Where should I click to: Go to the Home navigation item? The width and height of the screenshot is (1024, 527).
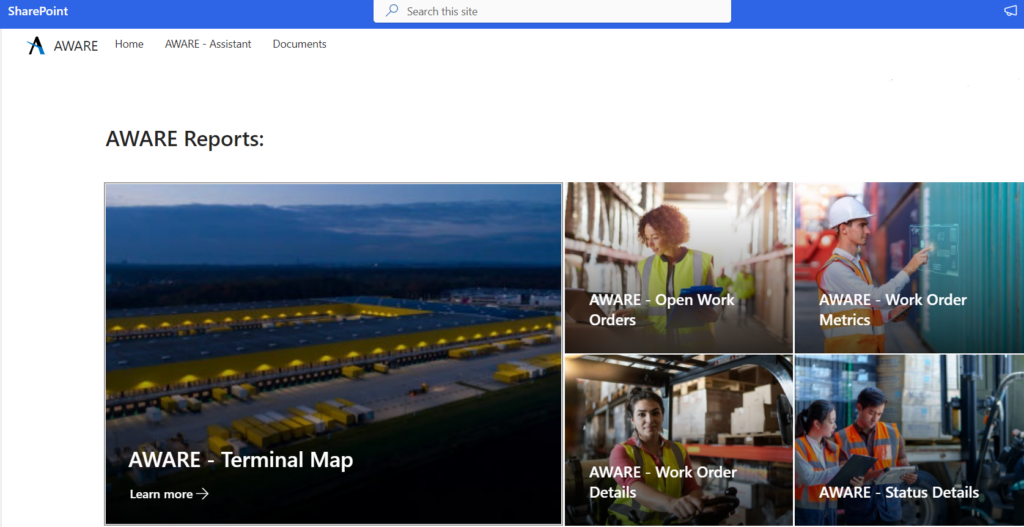click(x=129, y=44)
